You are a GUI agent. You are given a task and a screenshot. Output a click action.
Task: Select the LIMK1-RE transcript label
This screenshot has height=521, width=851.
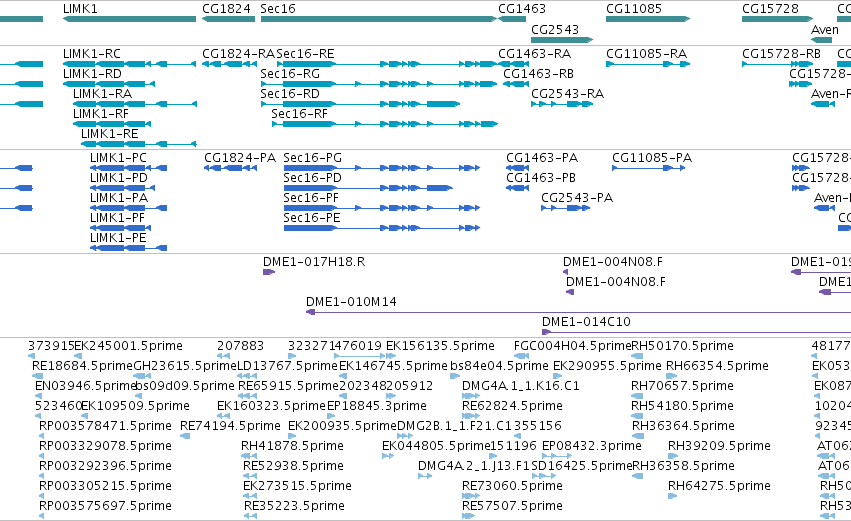110,134
